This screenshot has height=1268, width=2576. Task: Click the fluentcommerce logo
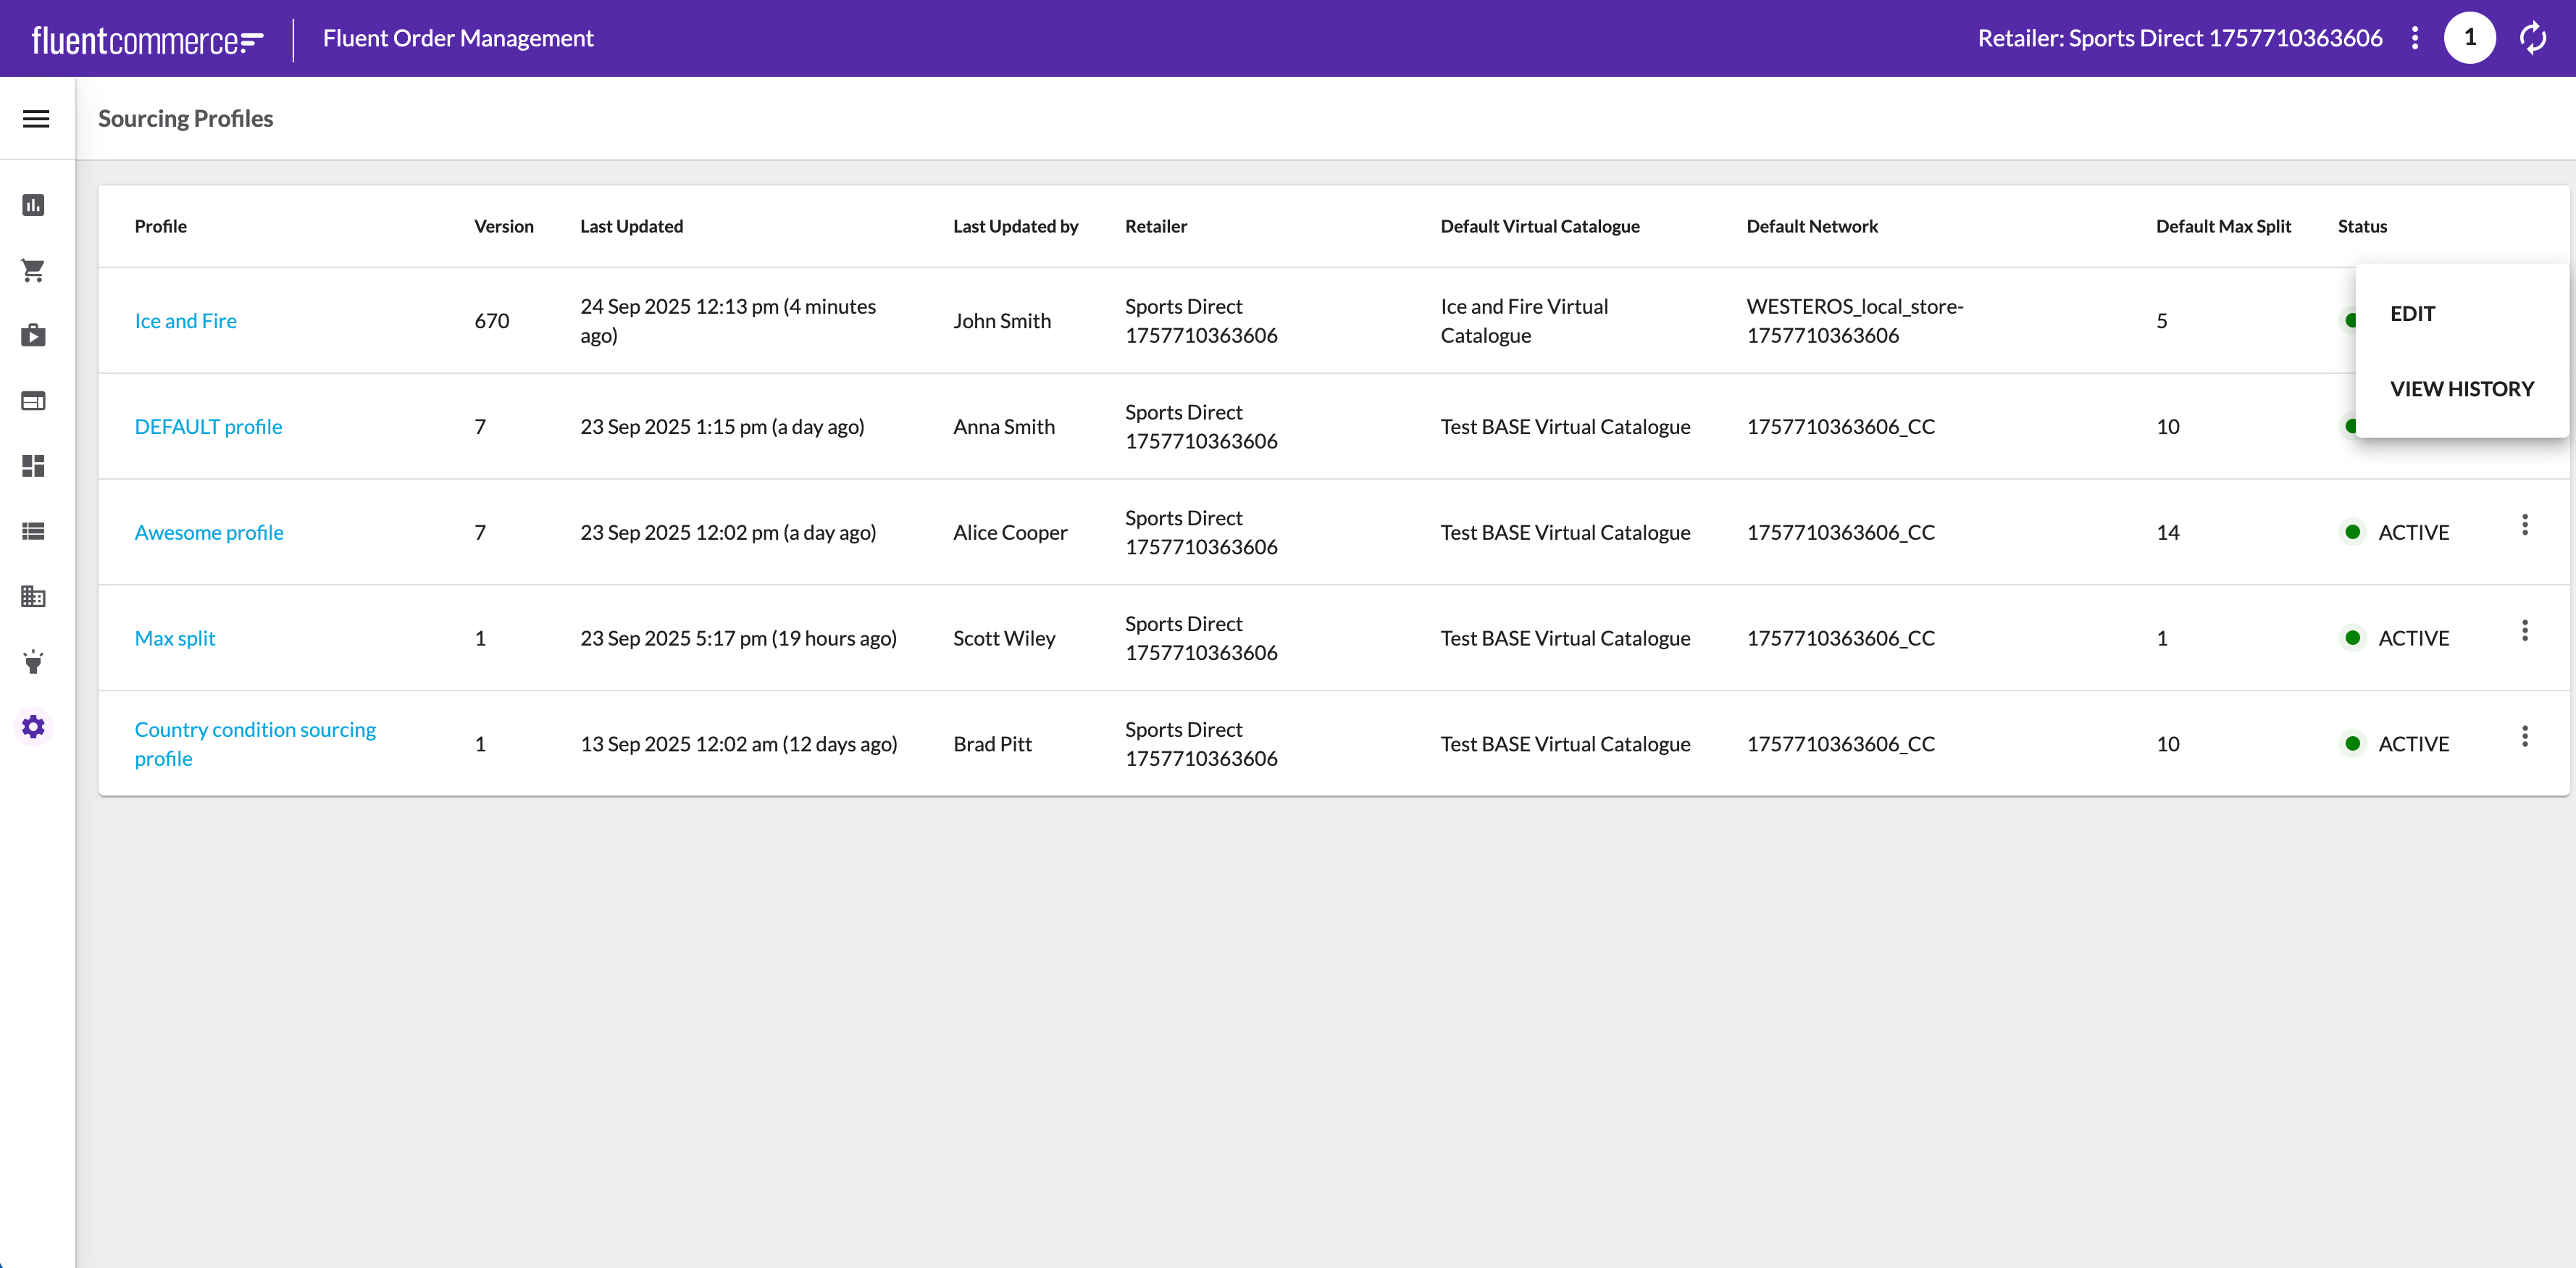pyautogui.click(x=147, y=40)
